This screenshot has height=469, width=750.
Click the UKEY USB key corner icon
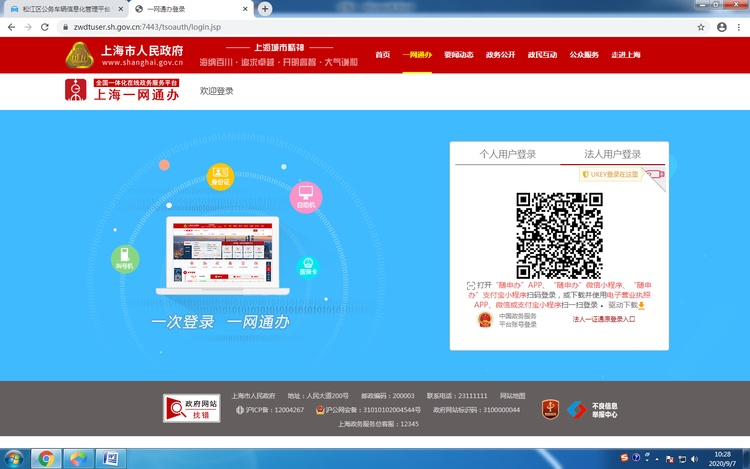[655, 175]
